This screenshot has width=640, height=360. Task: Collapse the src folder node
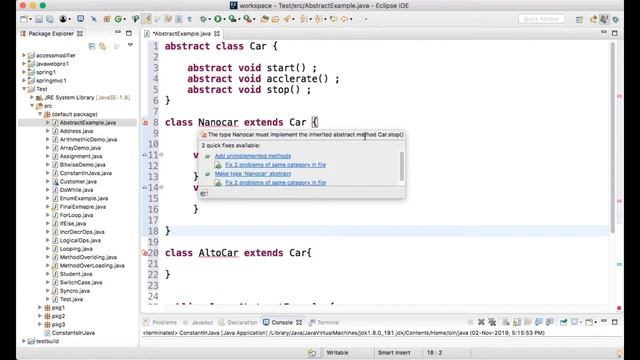click(32, 105)
